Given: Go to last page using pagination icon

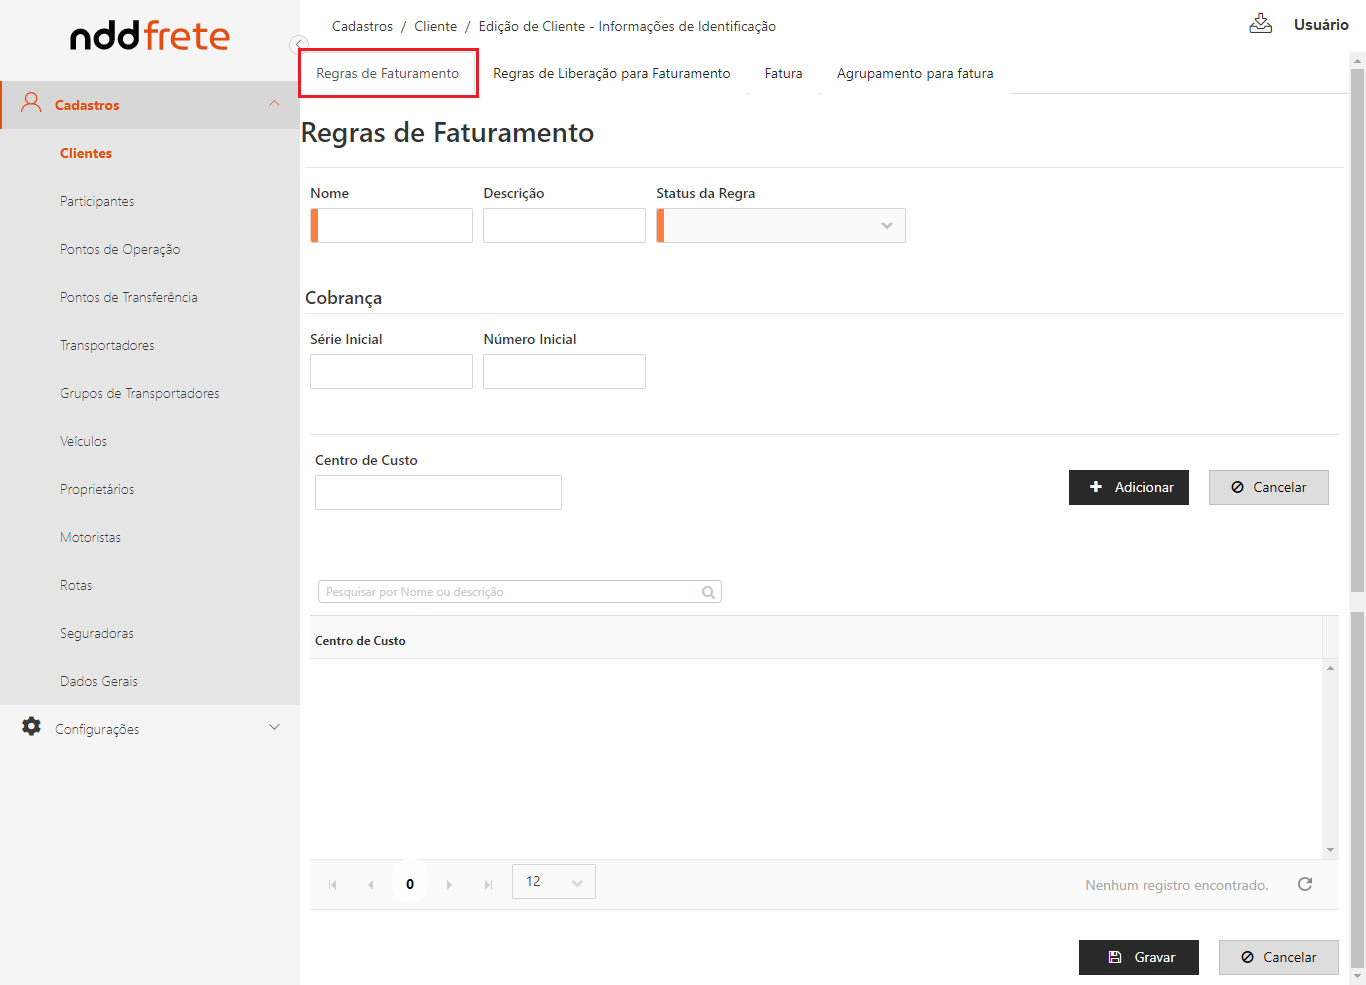Looking at the screenshot, I should point(488,885).
